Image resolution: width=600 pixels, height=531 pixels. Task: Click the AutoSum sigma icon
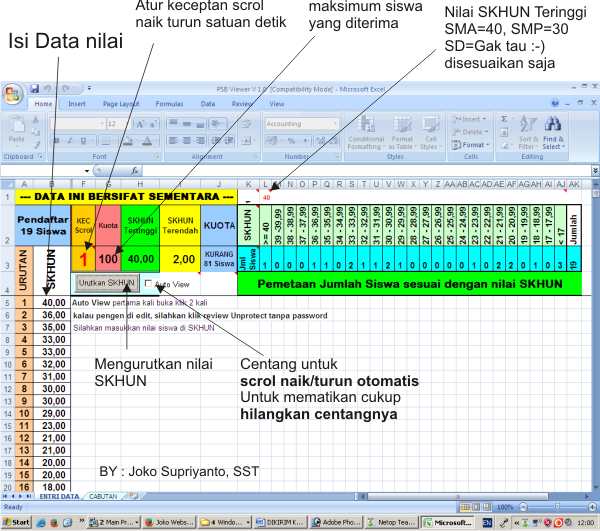tap(504, 119)
